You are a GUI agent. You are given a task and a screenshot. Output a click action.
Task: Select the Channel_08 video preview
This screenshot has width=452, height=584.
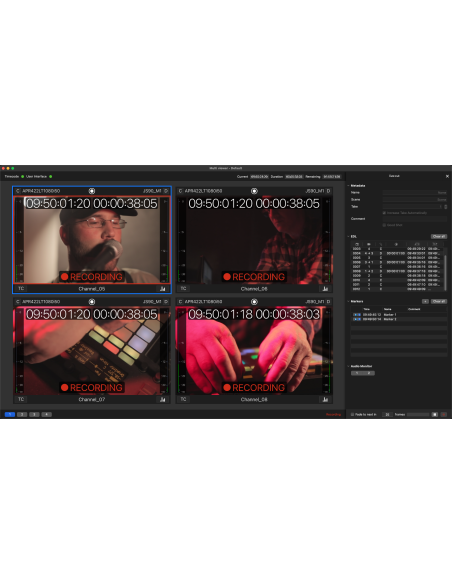(x=254, y=350)
